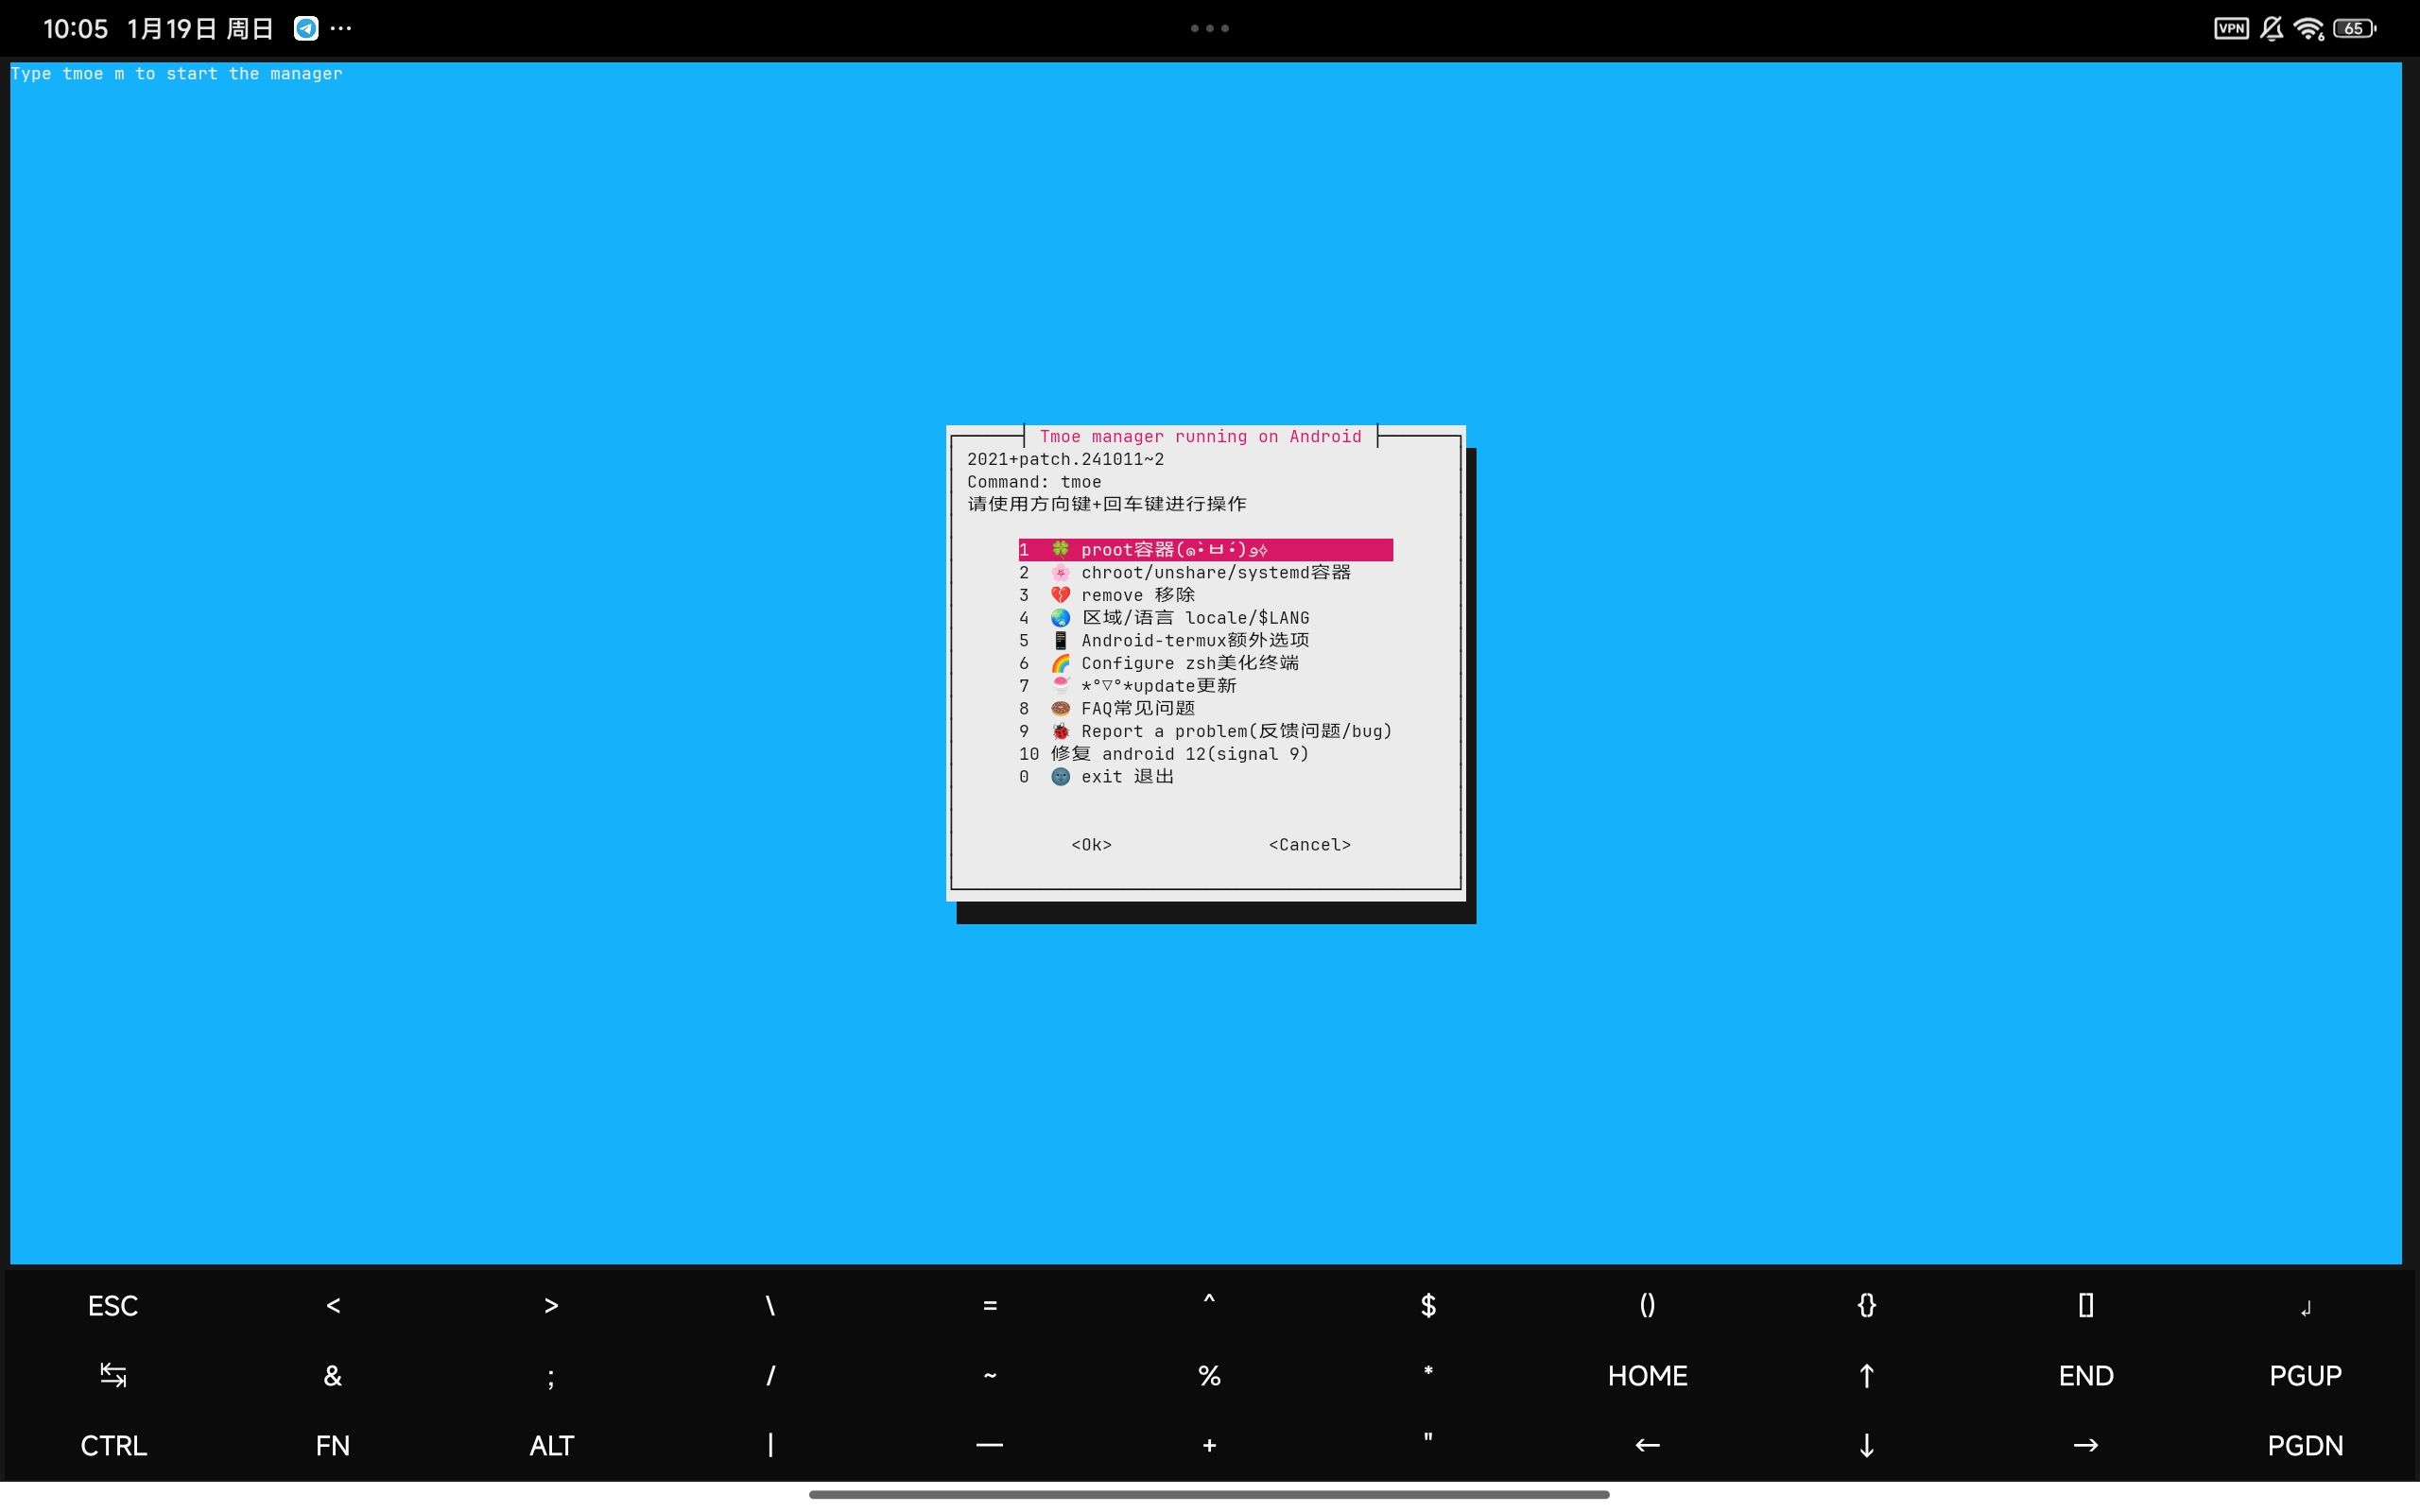Open 区域/语言 locale/$LANG option

click(1164, 618)
